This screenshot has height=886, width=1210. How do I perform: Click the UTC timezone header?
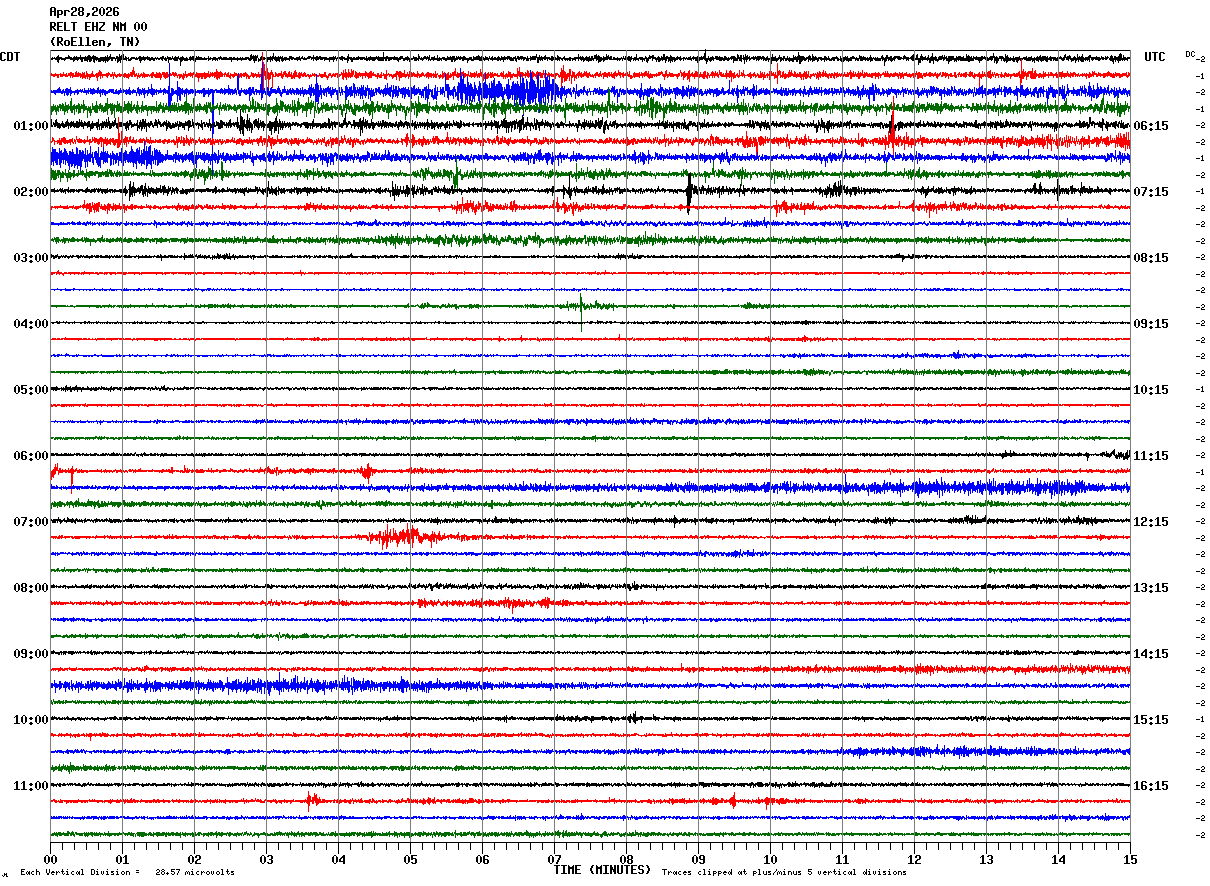1155,57
